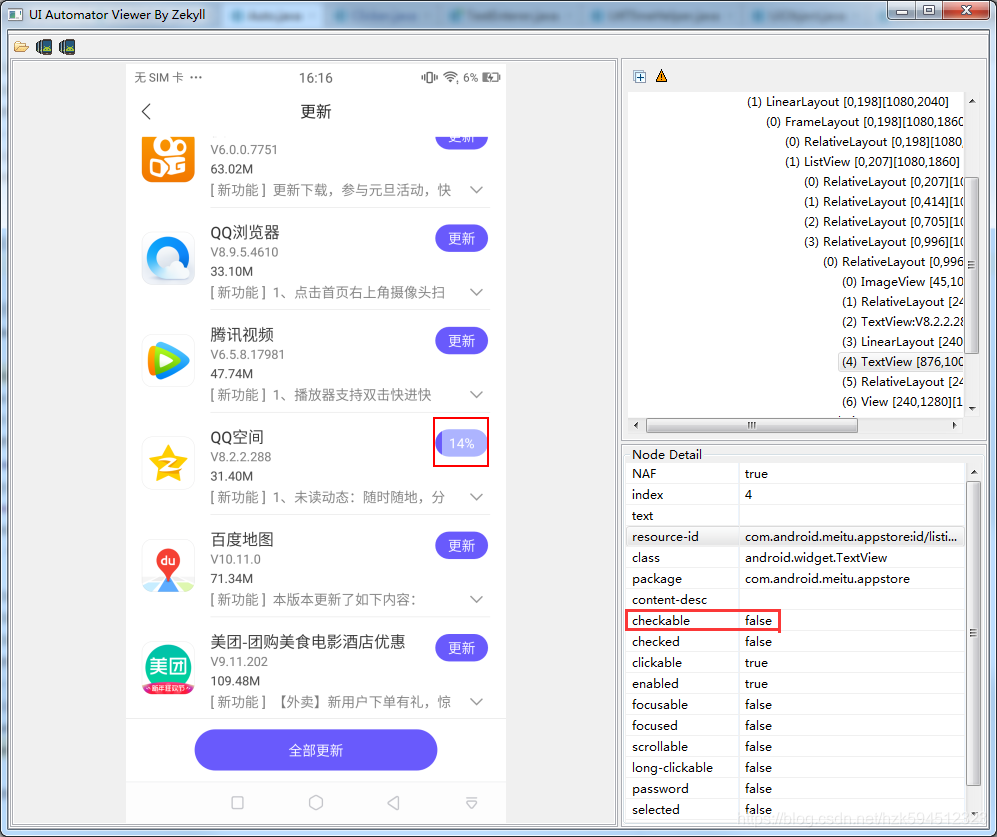Click 更新 button for QQ浏览器

(x=462, y=239)
